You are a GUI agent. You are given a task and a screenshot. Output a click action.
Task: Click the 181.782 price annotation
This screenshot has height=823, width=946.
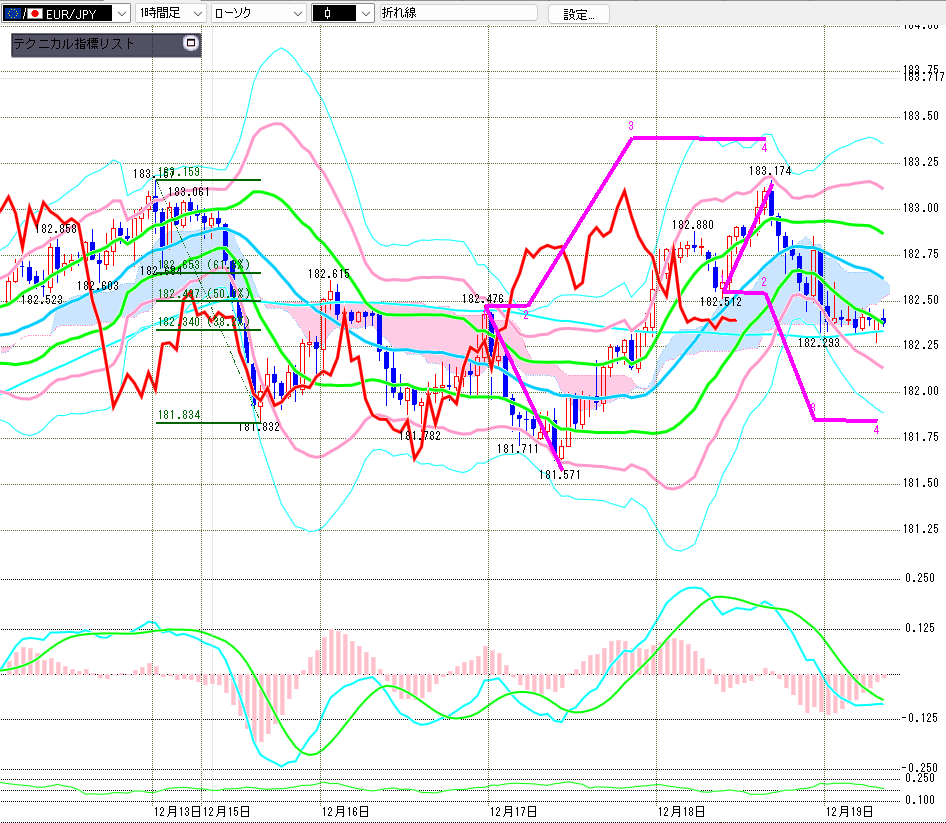click(419, 435)
